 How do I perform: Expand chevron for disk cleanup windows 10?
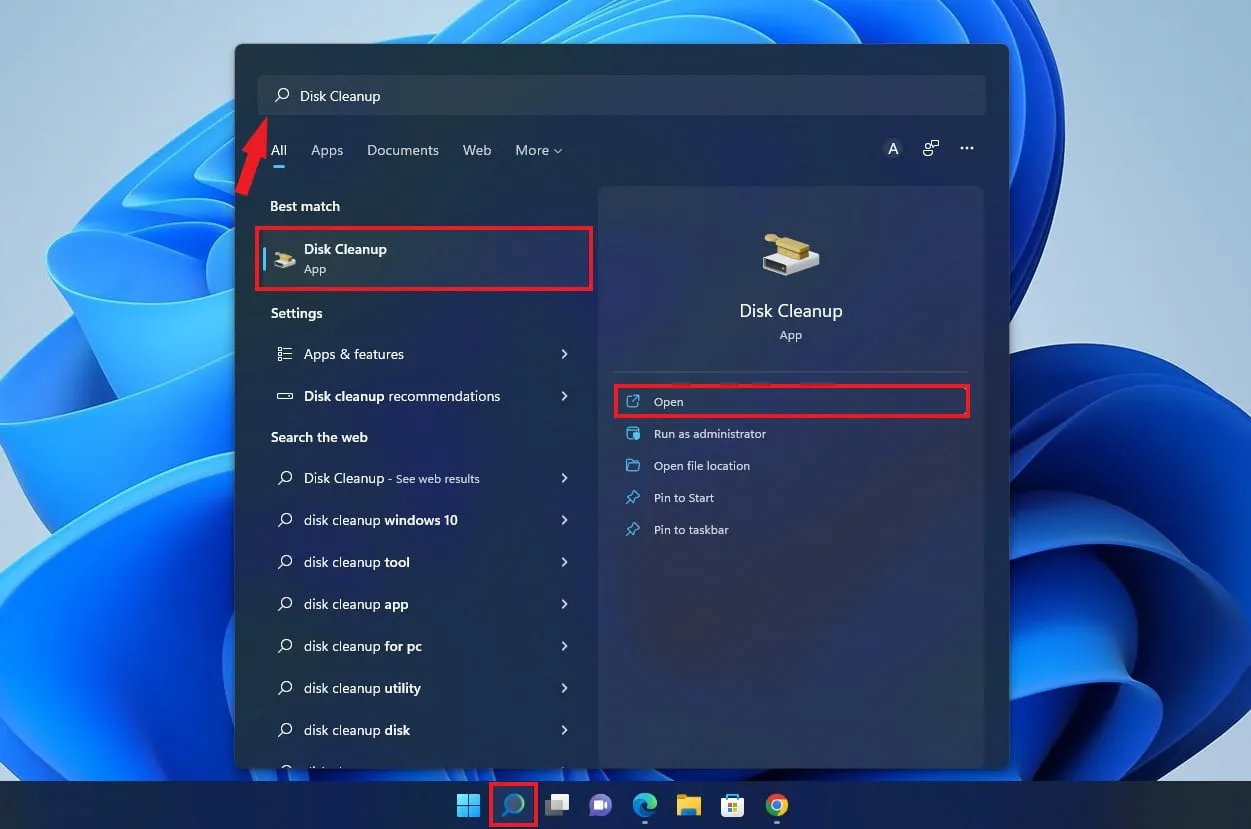(x=564, y=520)
